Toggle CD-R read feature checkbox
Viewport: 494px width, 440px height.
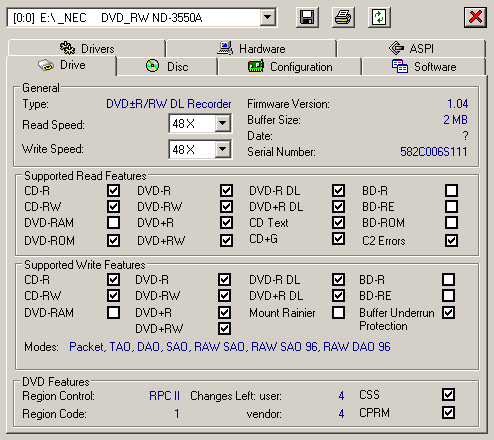[113, 191]
